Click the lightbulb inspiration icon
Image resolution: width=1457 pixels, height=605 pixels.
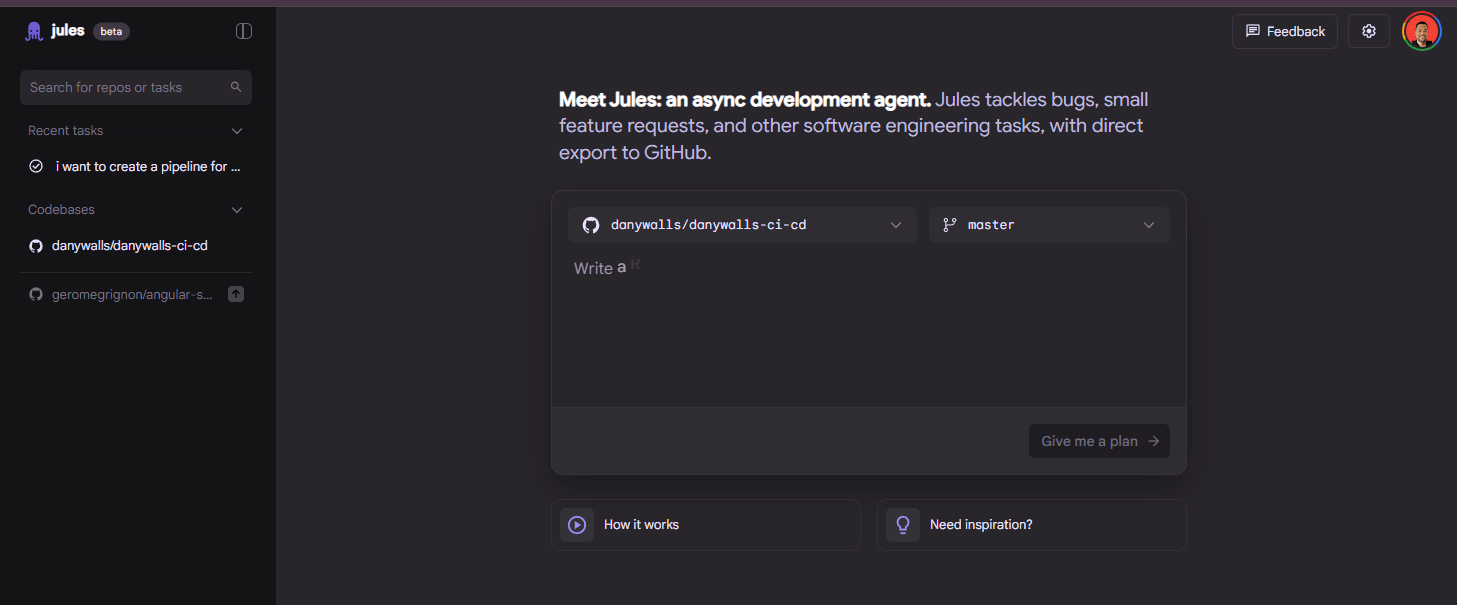pyautogui.click(x=903, y=524)
